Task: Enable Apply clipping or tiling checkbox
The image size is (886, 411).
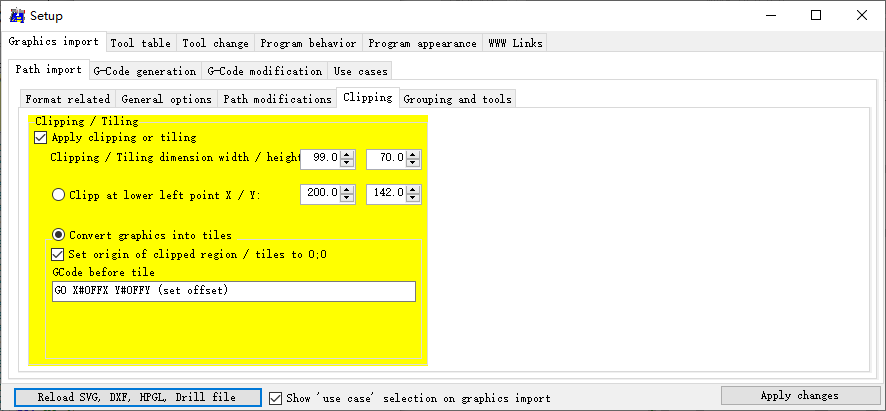Action: 41,138
